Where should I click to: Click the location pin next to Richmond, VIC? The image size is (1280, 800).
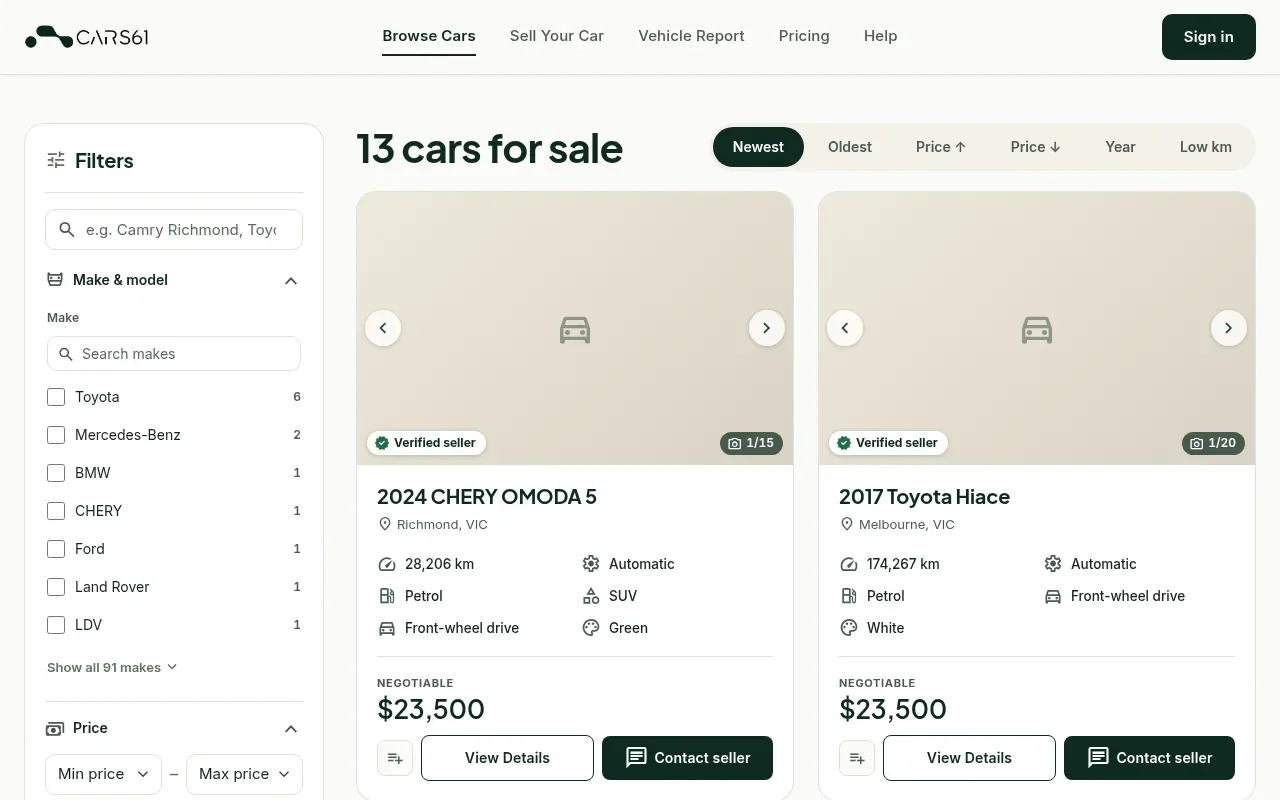point(385,524)
